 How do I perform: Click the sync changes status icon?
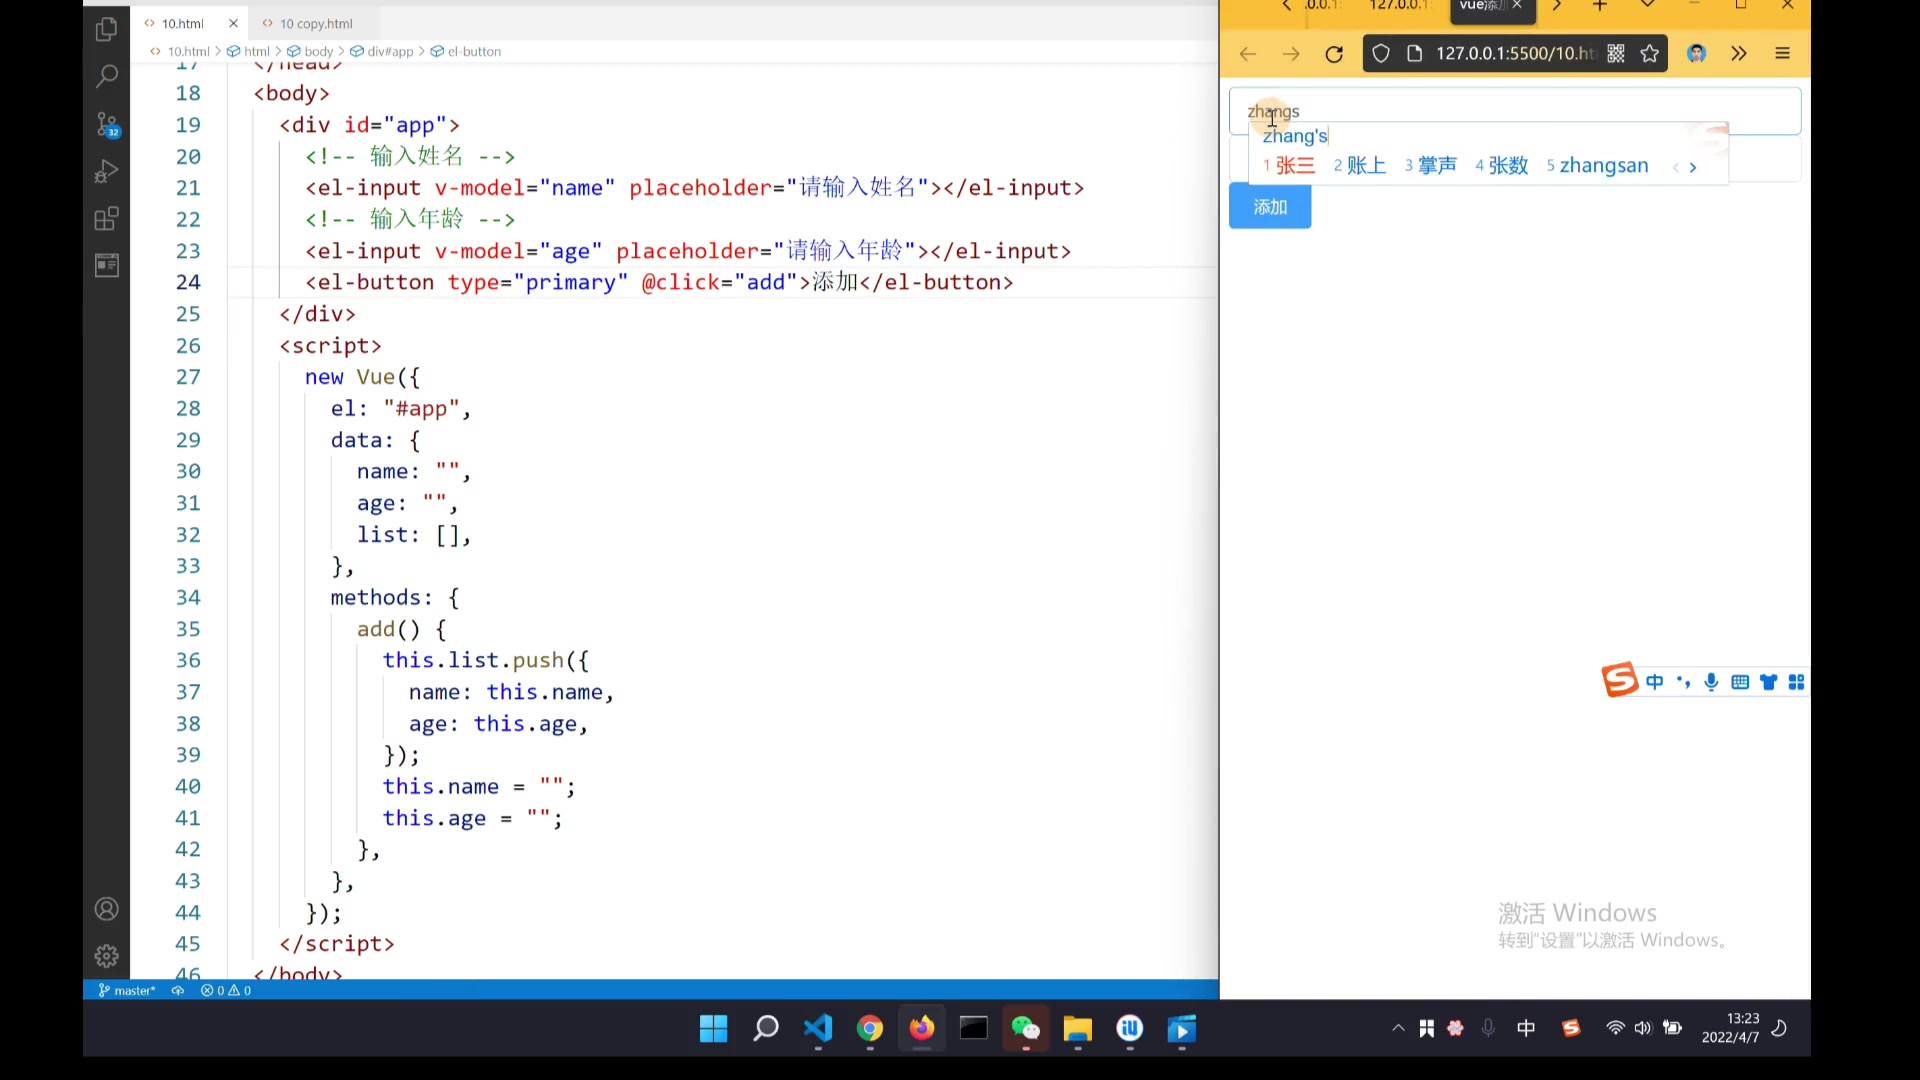click(178, 991)
